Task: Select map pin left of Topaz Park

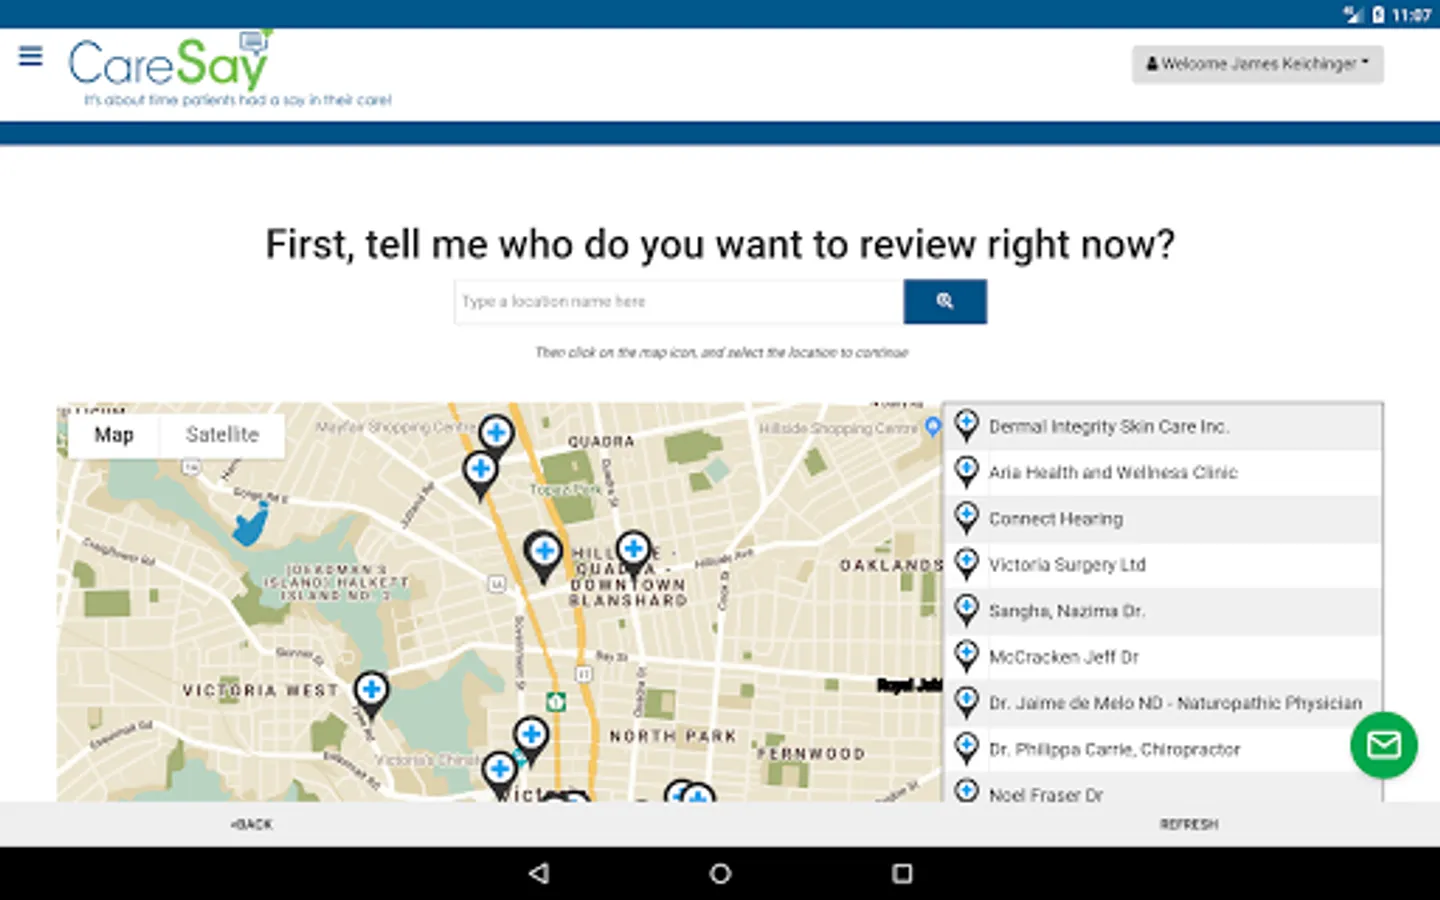Action: pos(480,473)
